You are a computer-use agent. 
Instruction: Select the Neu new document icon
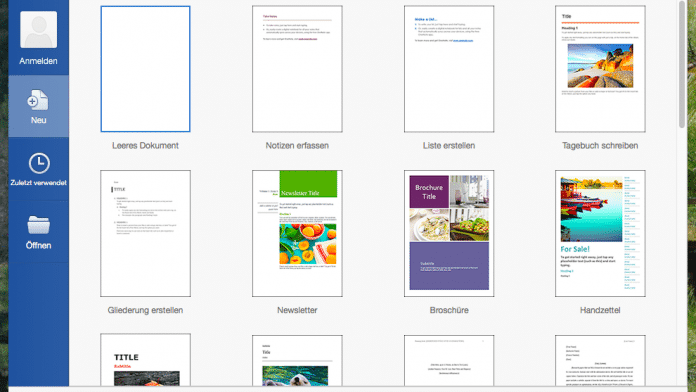38,100
